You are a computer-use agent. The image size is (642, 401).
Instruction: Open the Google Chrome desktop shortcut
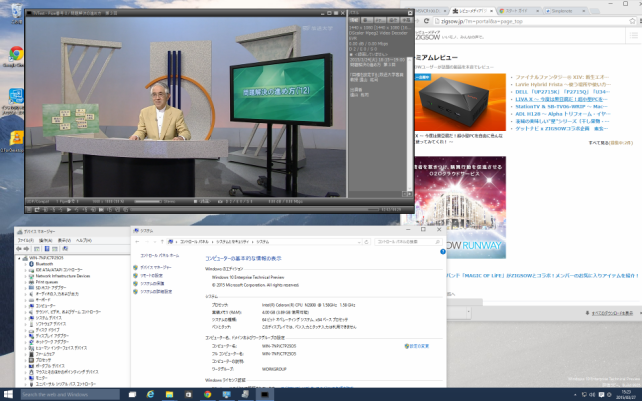pos(16,57)
